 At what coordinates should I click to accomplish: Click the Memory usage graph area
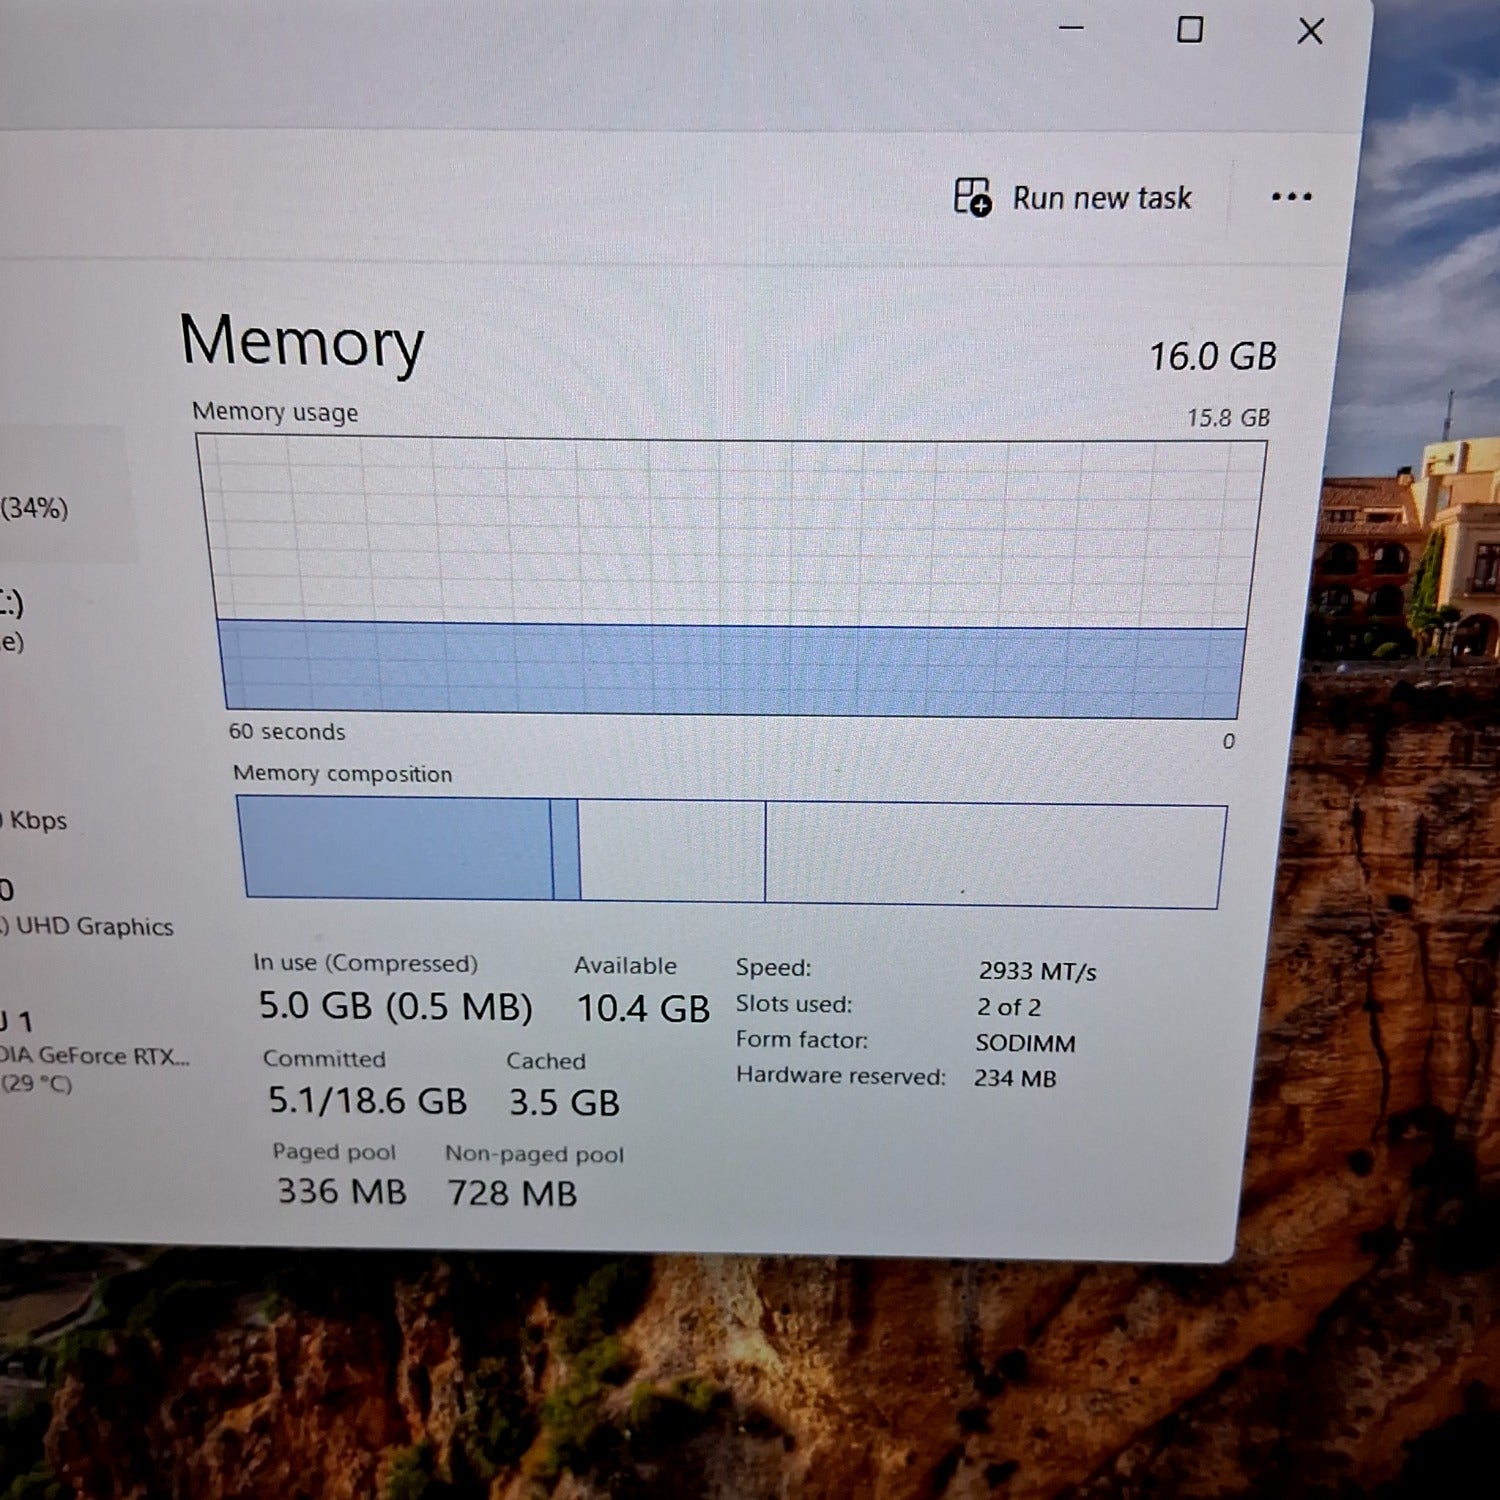click(732, 575)
